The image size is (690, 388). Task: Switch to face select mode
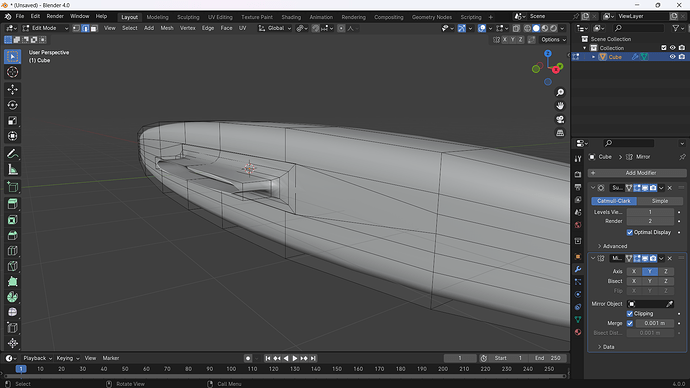[x=94, y=28]
